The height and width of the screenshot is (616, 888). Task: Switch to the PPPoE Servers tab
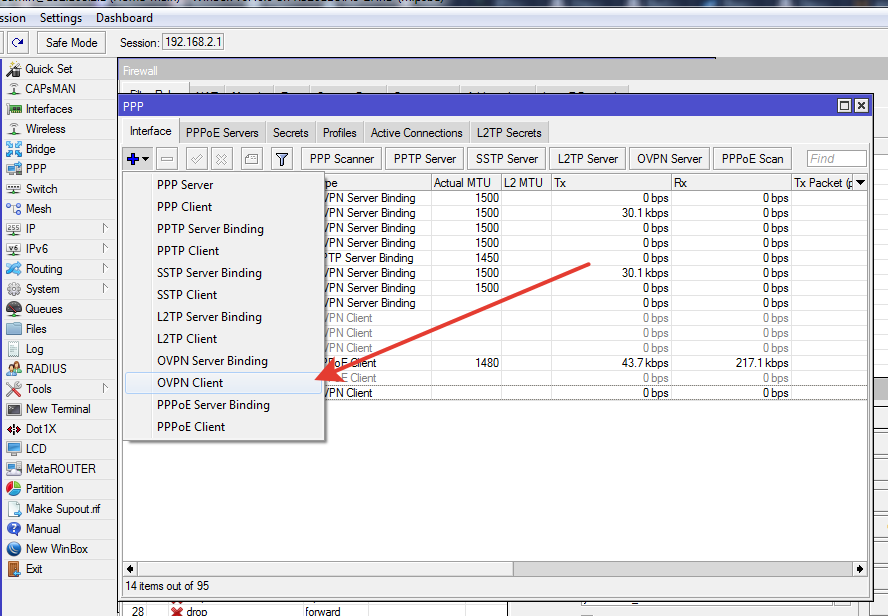tap(222, 133)
